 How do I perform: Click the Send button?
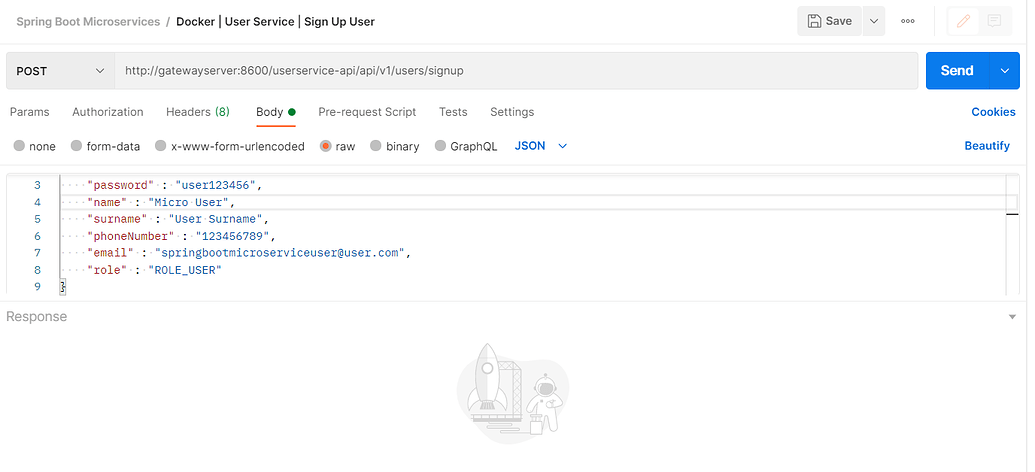click(957, 71)
